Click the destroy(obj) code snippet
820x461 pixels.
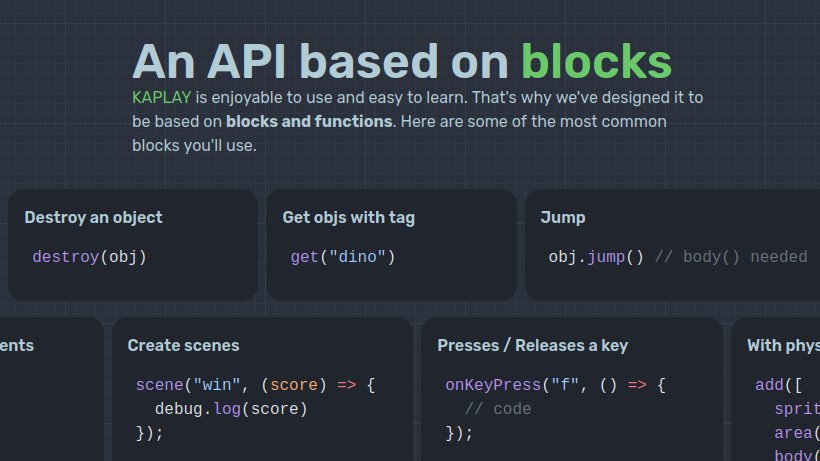89,257
